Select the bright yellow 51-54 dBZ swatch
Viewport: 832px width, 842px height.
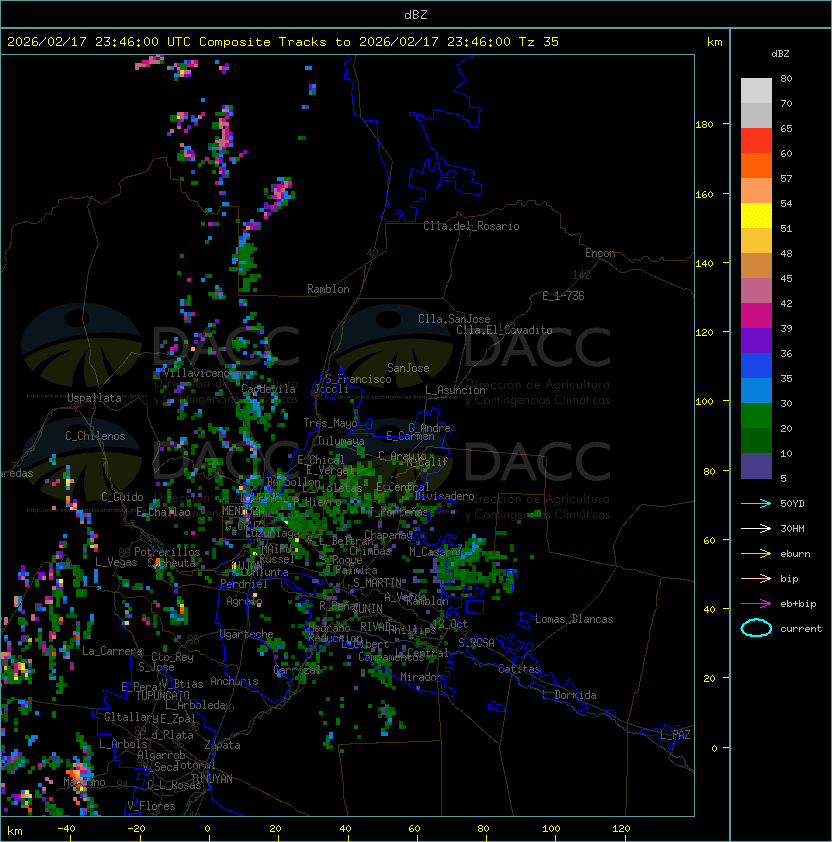[x=756, y=215]
